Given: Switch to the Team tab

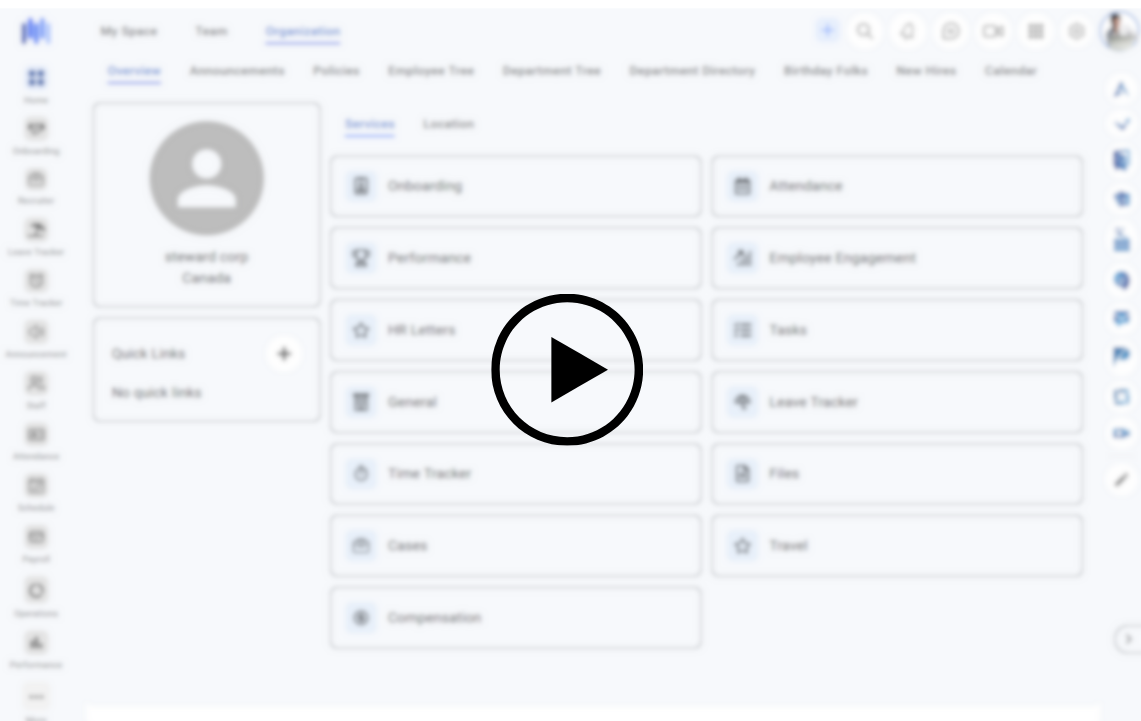Looking at the screenshot, I should [211, 32].
